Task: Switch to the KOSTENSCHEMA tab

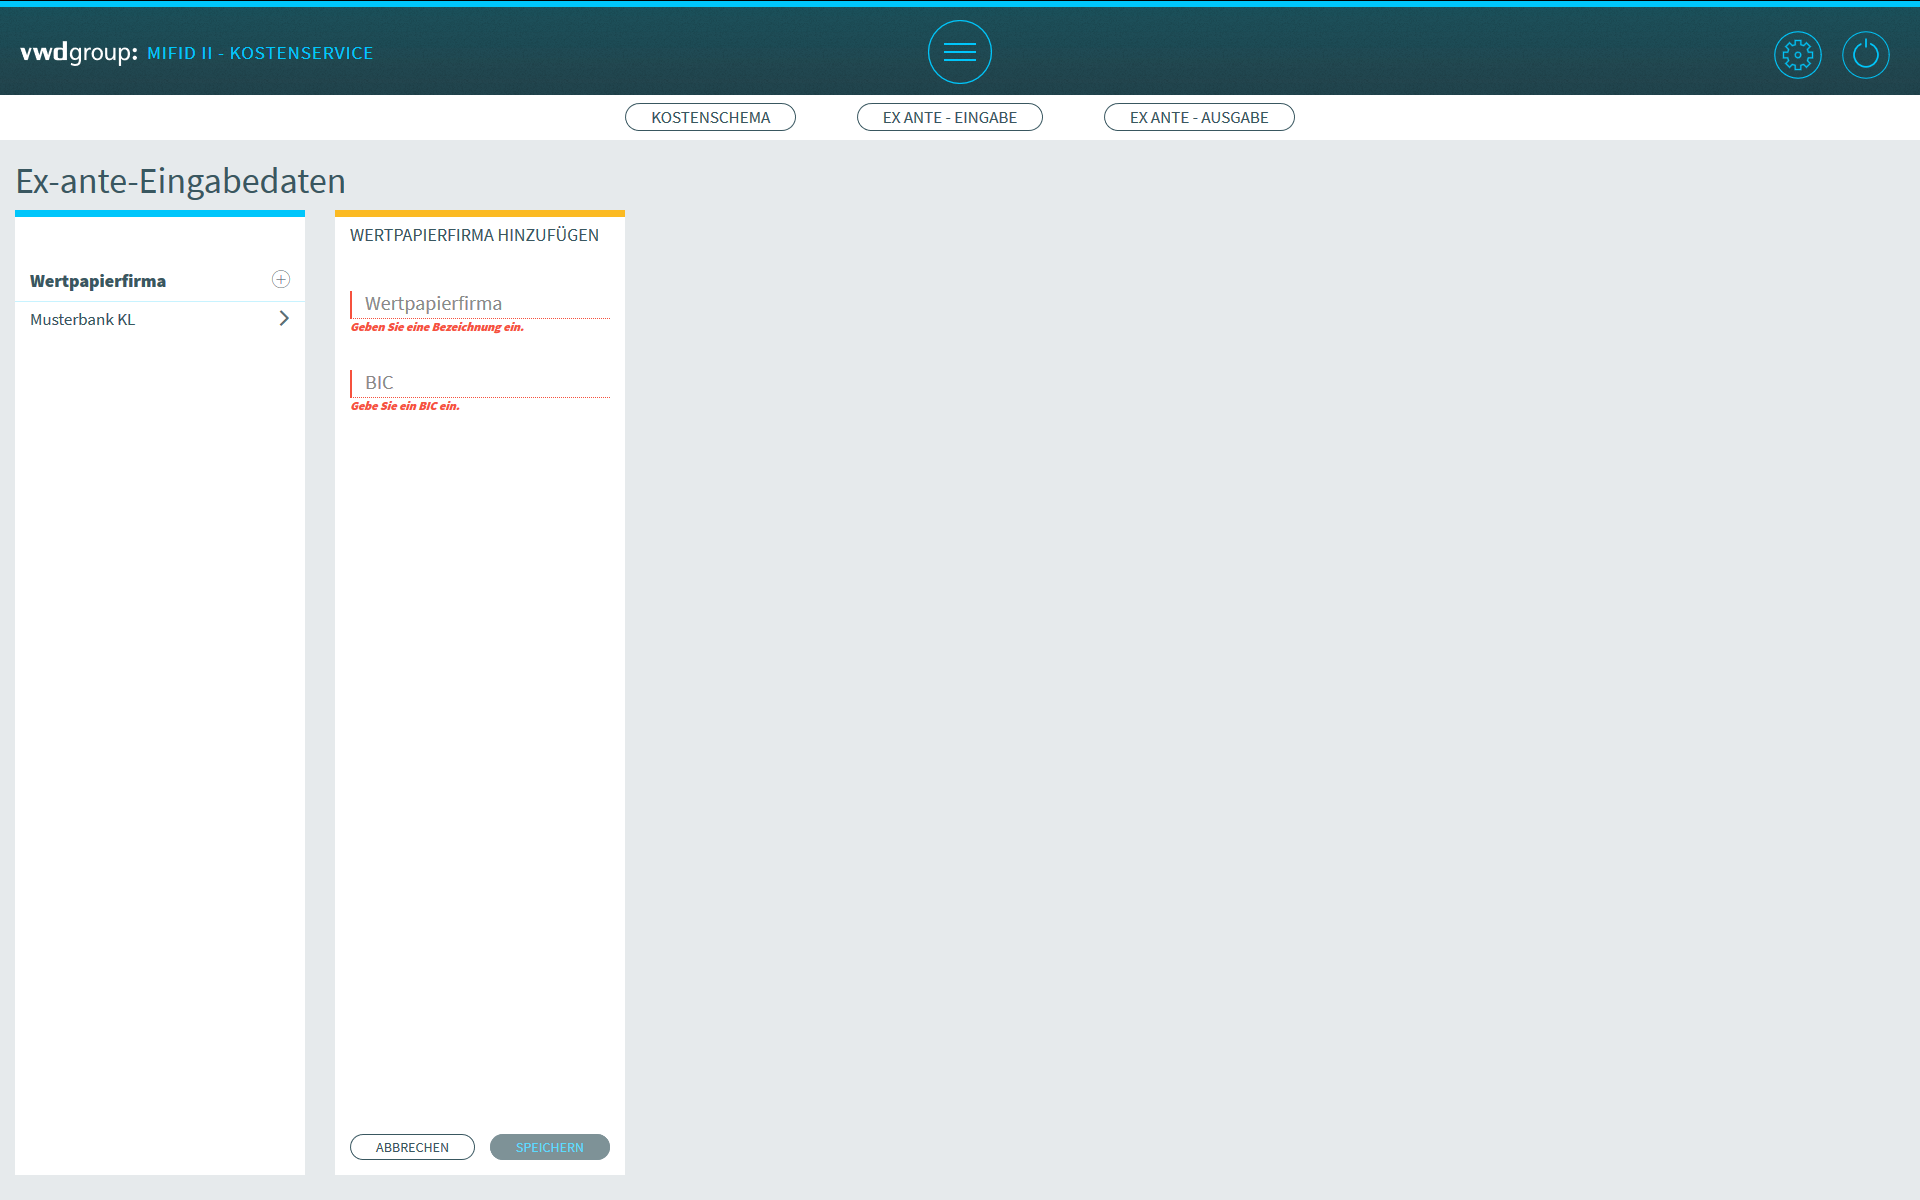Action: [x=710, y=117]
